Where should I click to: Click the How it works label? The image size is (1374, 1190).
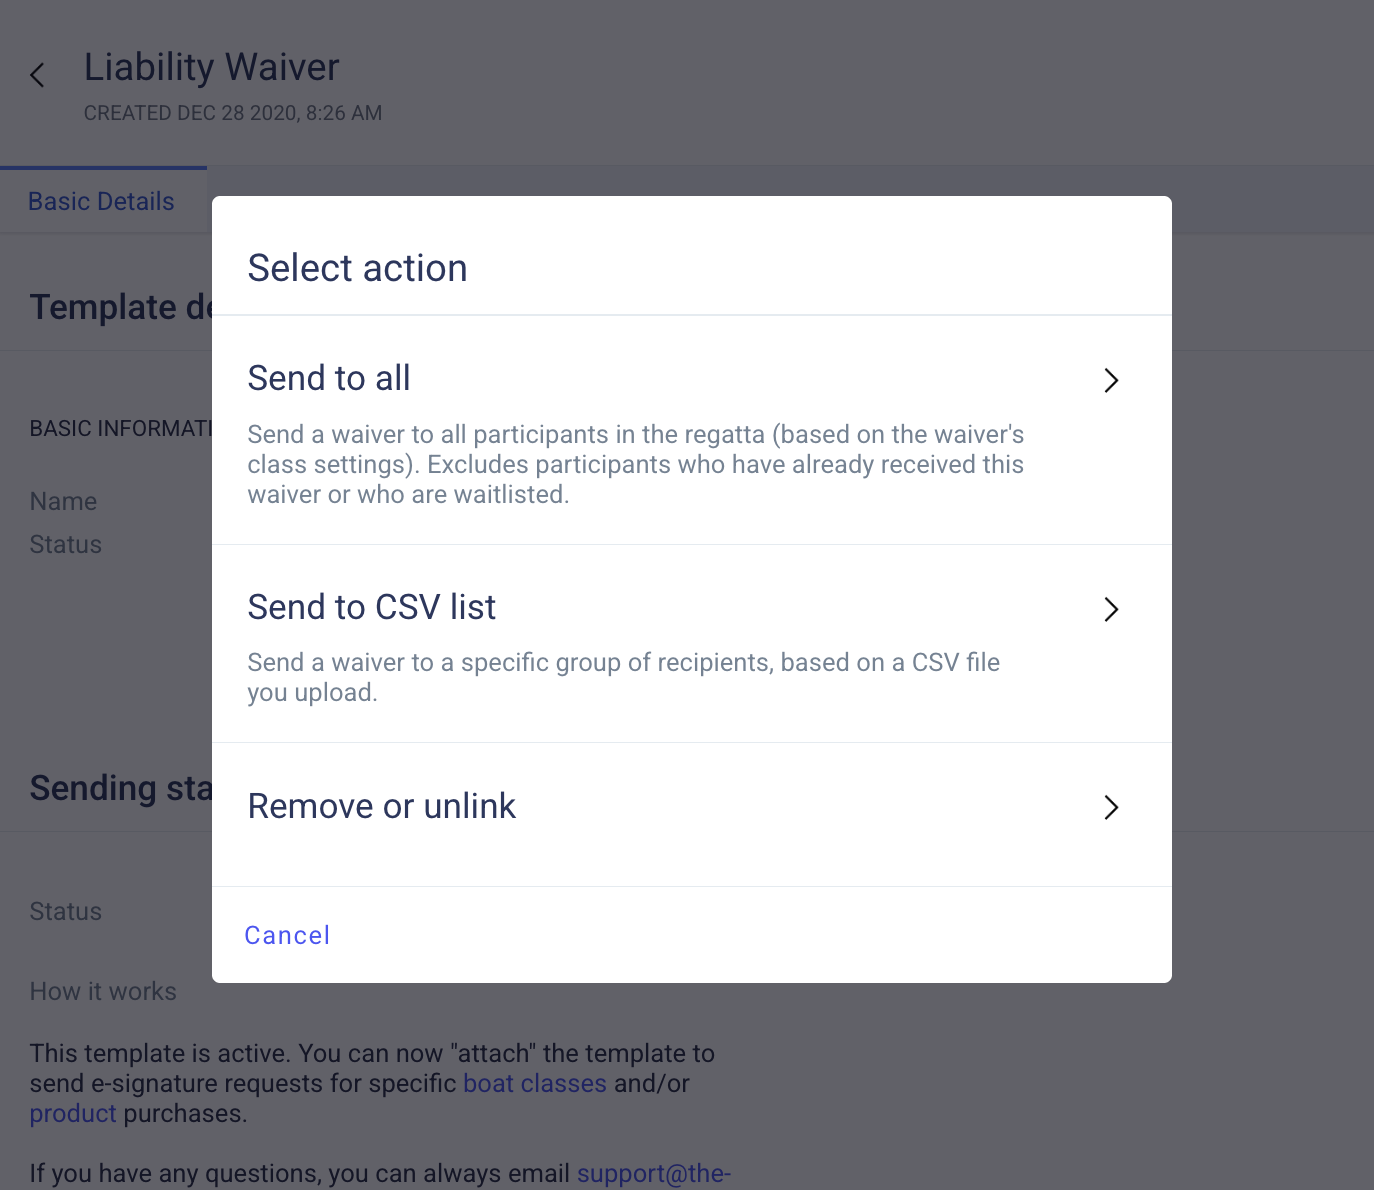(103, 991)
